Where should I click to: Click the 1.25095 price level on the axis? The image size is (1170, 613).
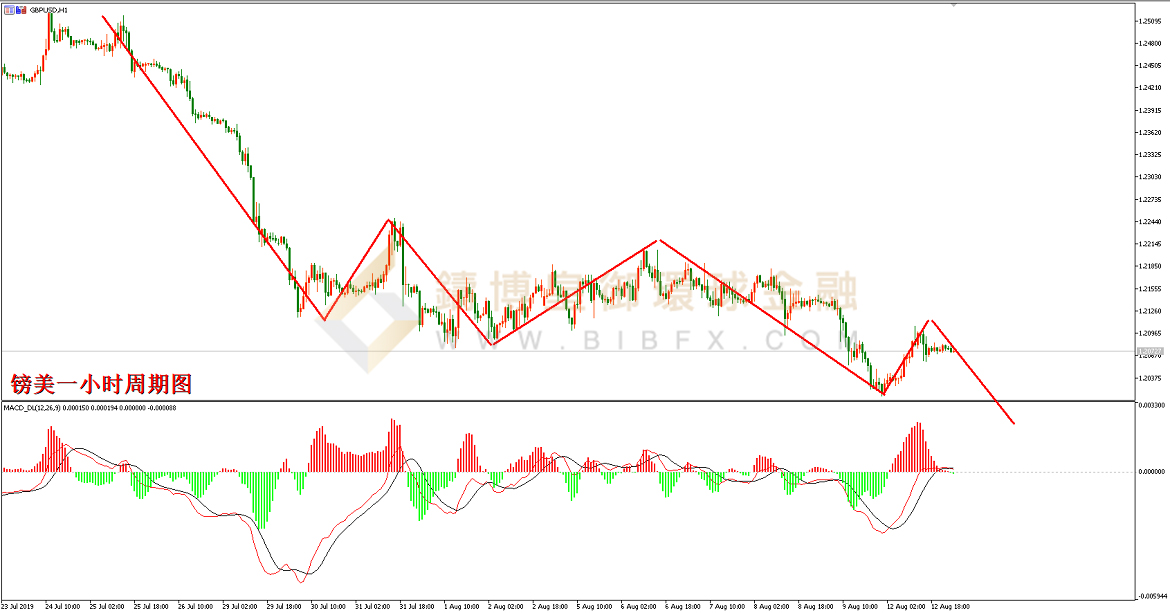[x=1150, y=20]
